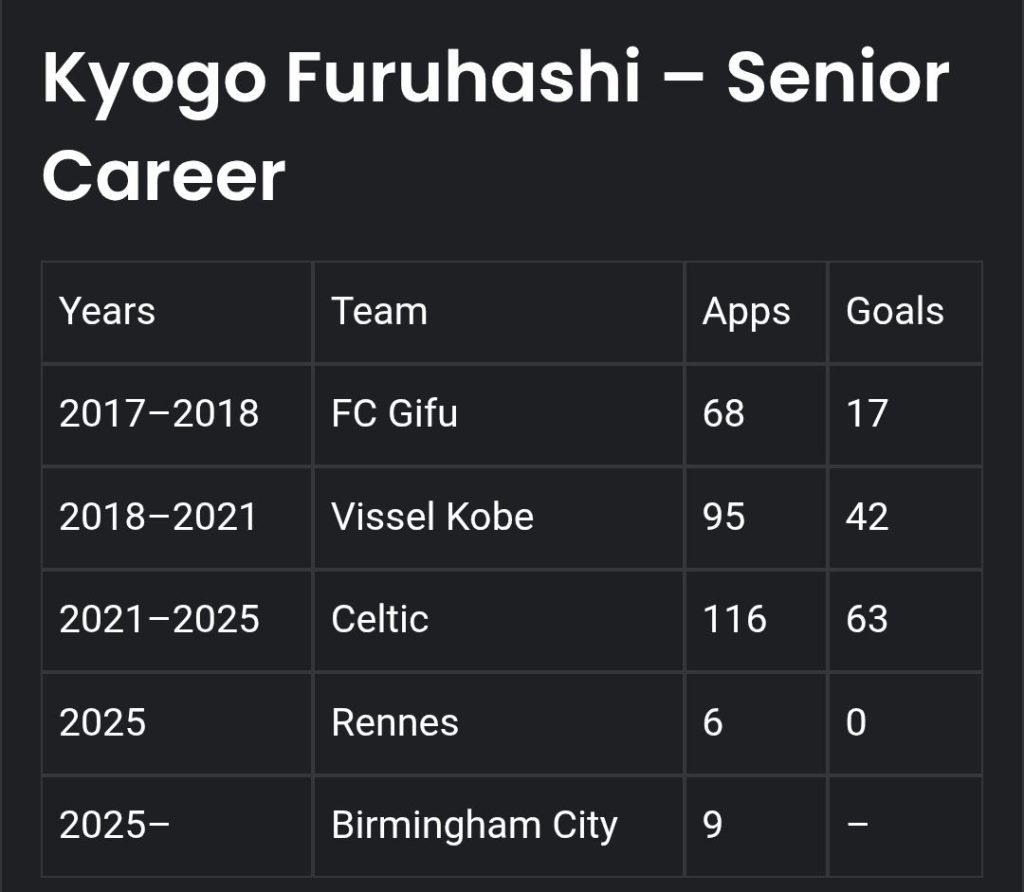This screenshot has height=892, width=1024.
Task: Select the 116 appearances cell for Celtic
Action: pos(756,620)
